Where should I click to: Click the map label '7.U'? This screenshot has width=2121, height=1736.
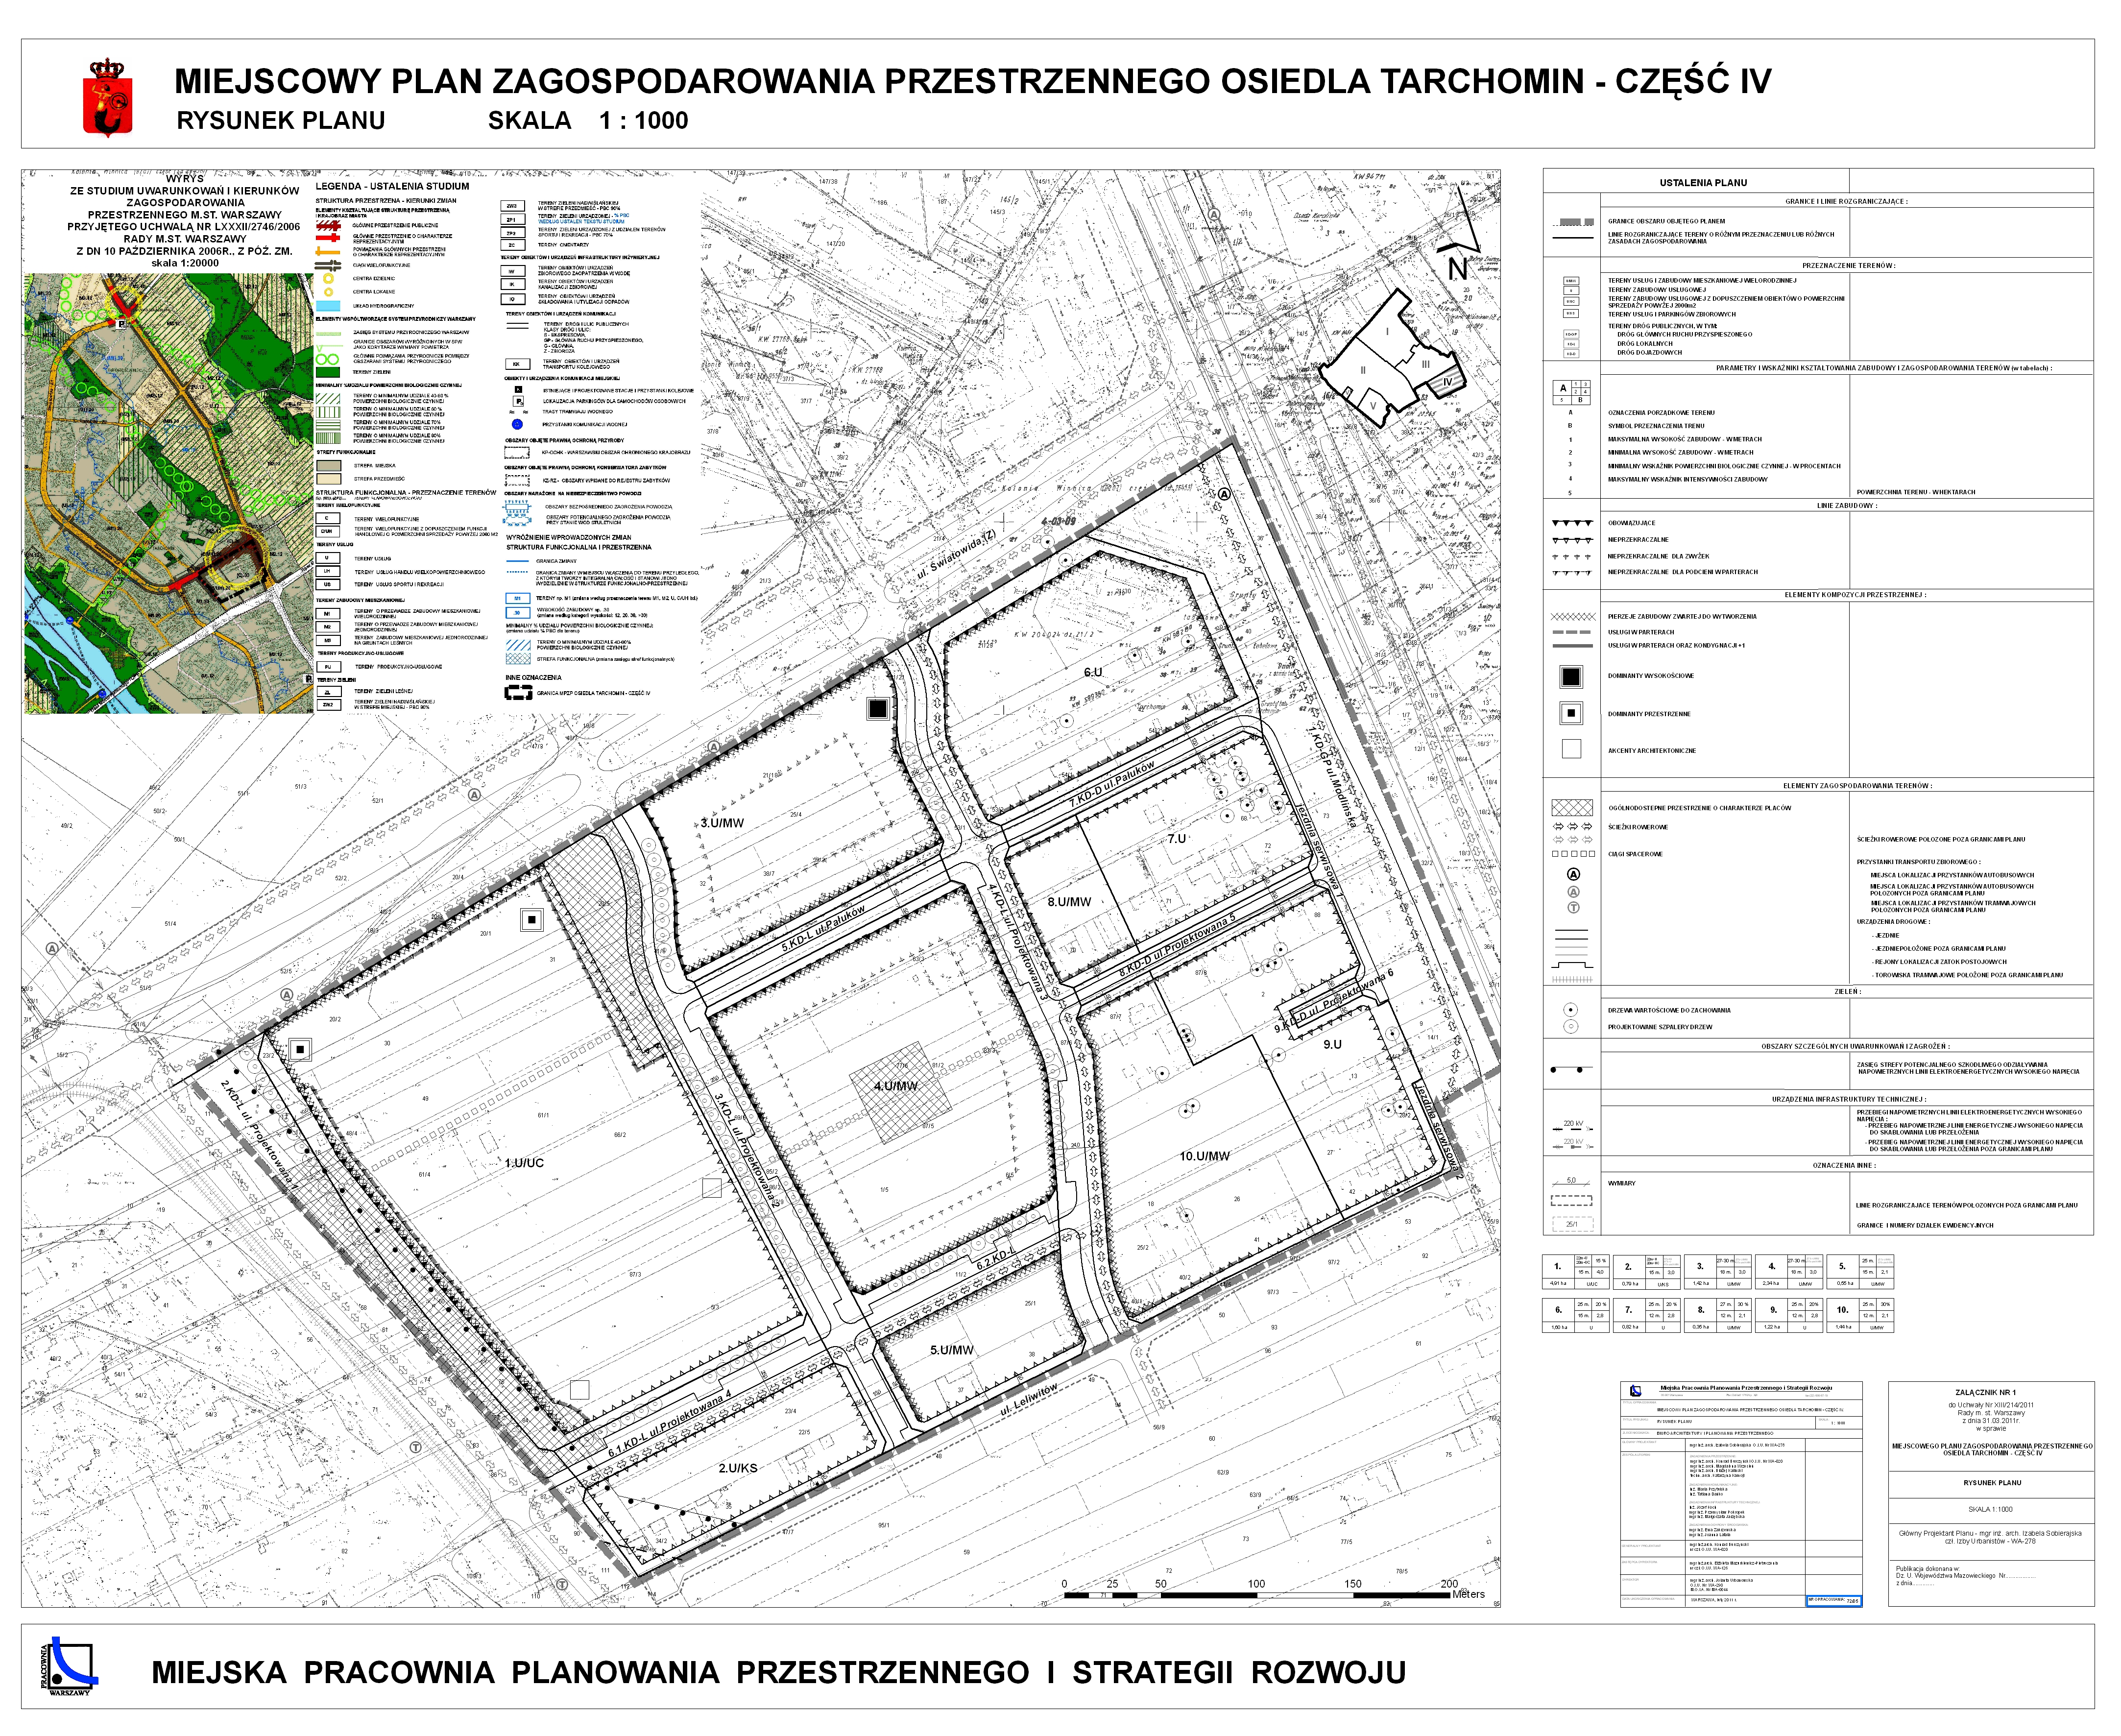1176,839
